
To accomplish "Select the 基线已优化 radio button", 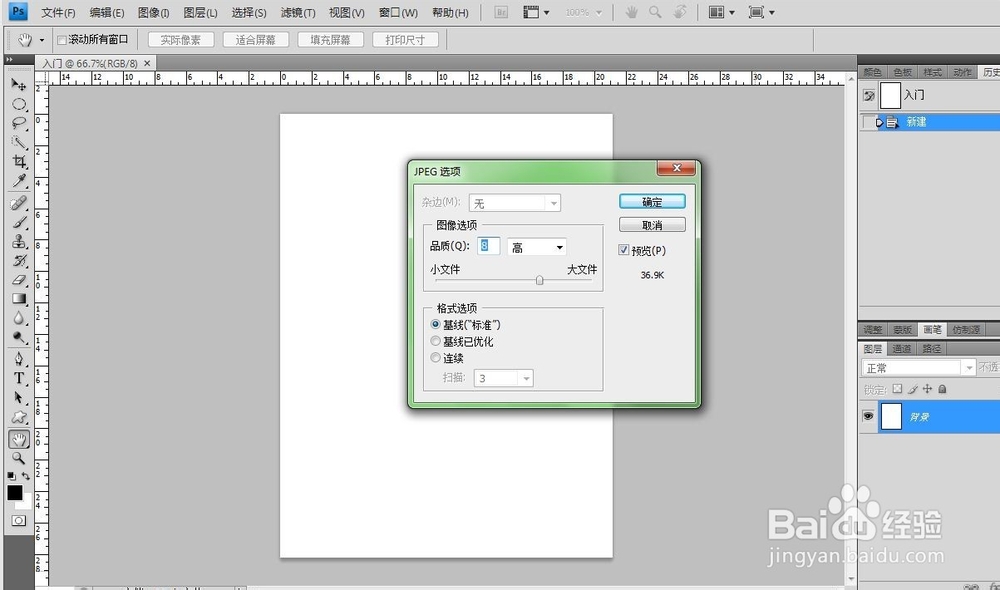I will coord(435,341).
